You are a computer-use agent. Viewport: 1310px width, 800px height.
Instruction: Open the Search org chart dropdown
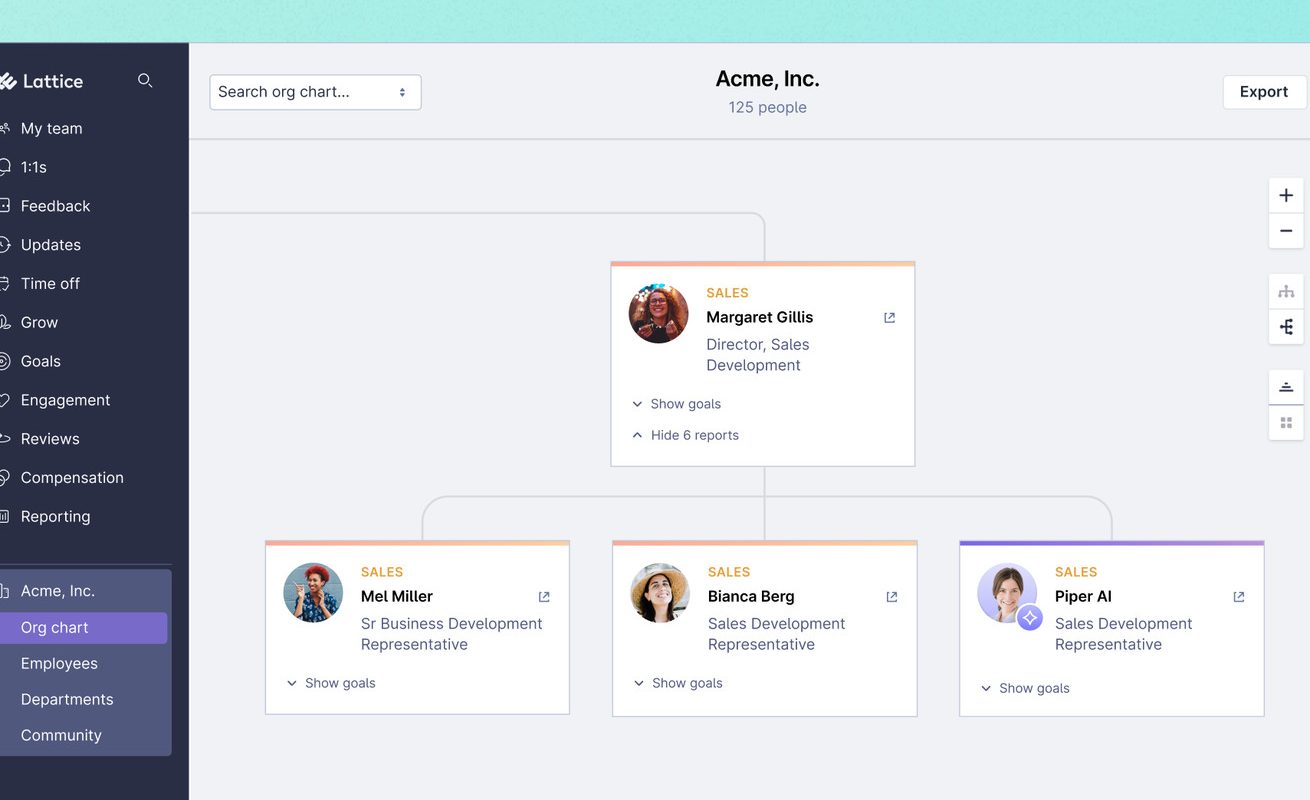coord(315,92)
